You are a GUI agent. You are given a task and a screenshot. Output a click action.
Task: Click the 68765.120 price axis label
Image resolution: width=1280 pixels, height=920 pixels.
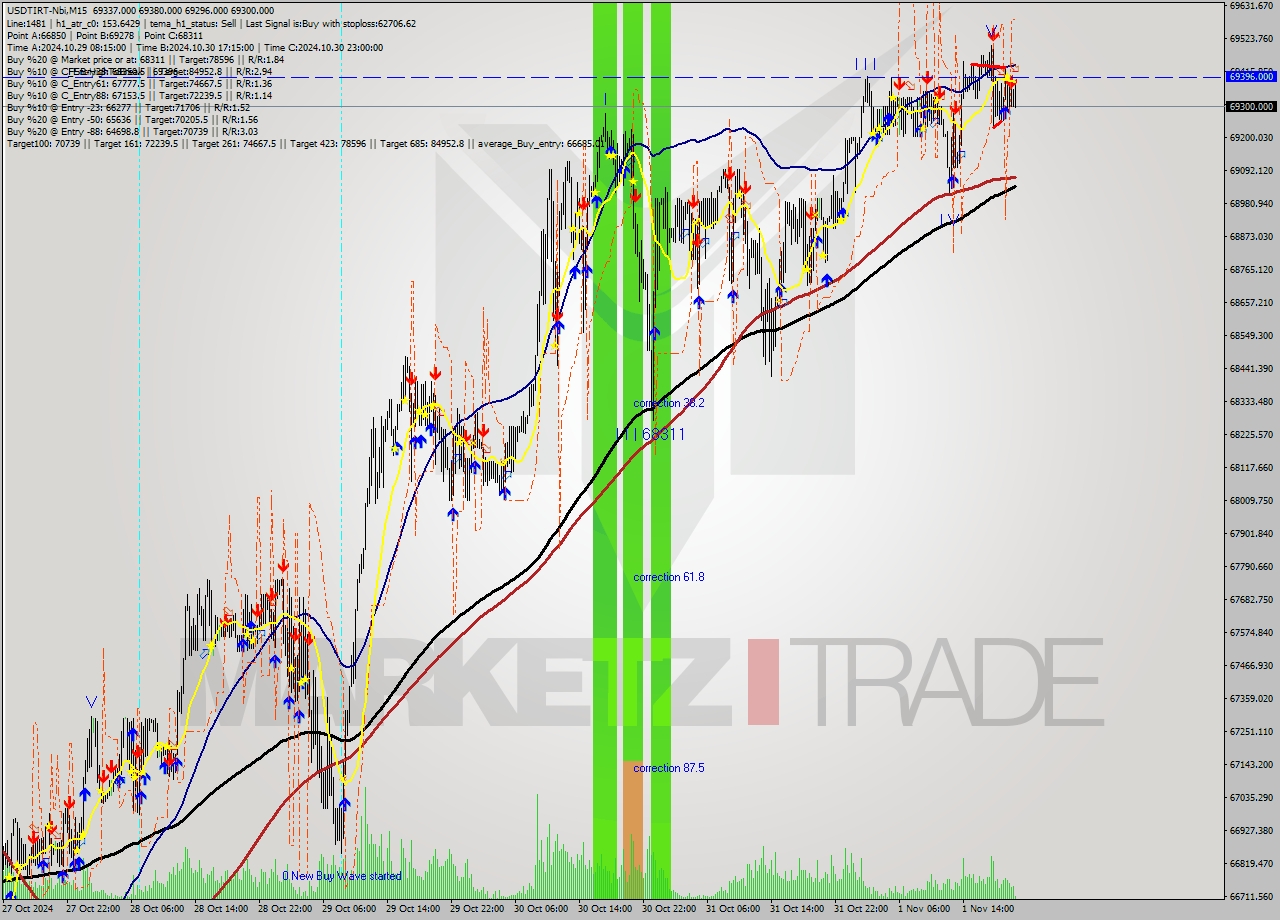[x=1252, y=269]
